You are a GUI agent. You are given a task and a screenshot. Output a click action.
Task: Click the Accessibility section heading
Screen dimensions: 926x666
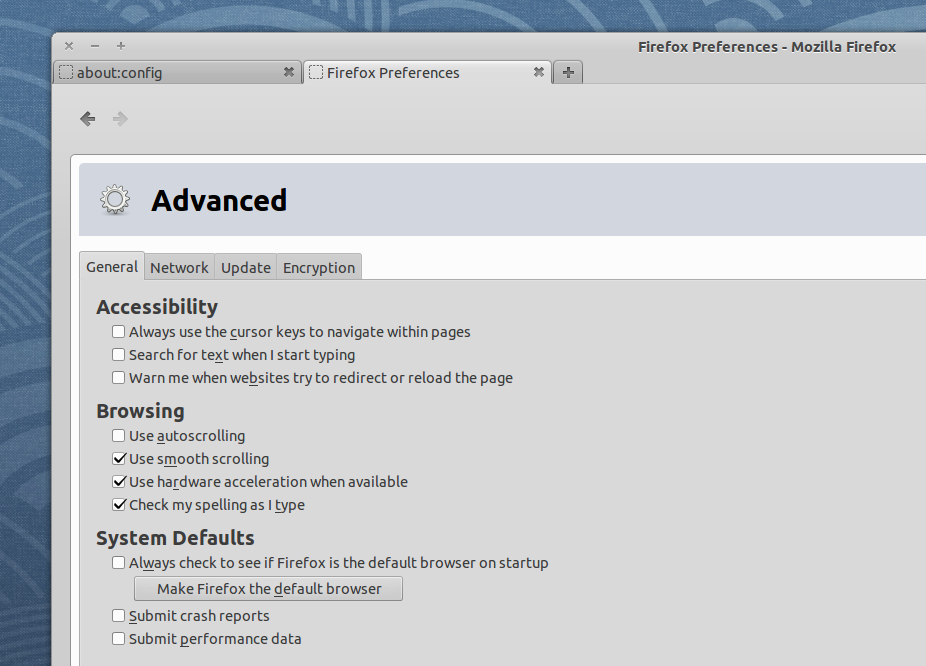(x=157, y=307)
